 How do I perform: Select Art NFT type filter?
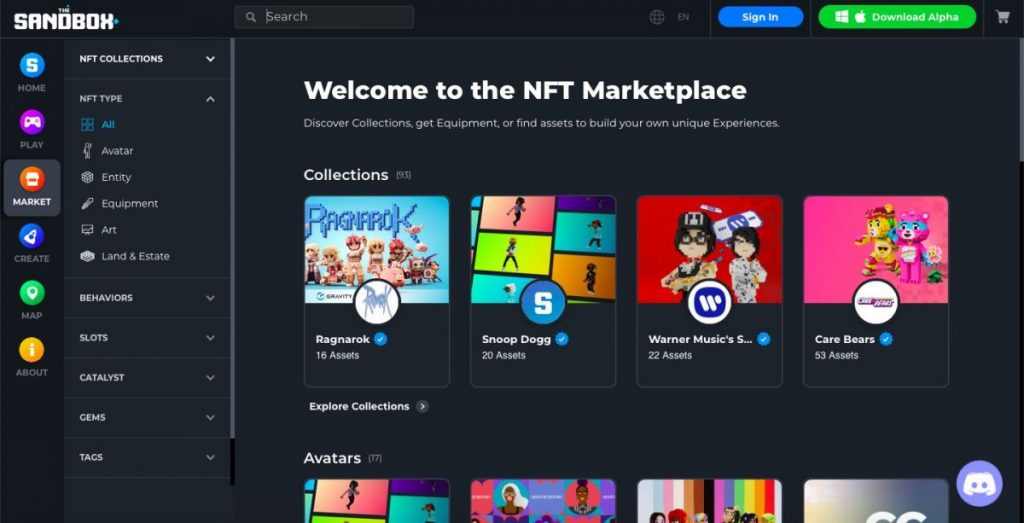tap(109, 230)
